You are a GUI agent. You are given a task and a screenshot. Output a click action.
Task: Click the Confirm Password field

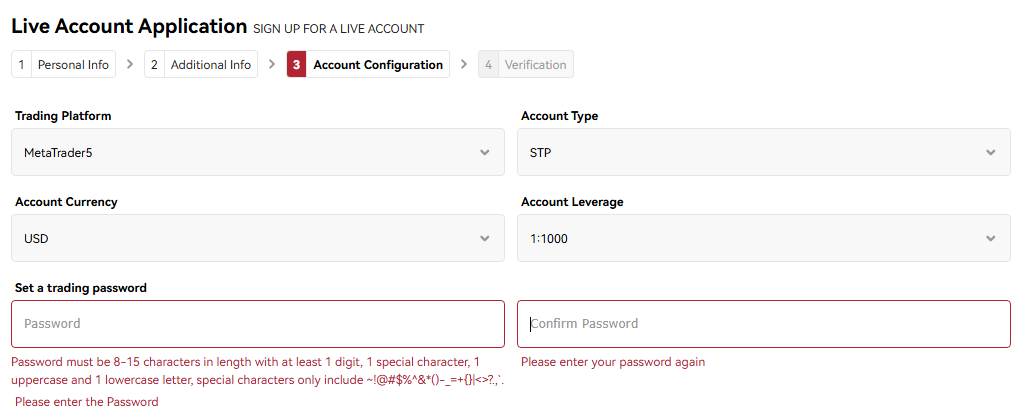click(763, 324)
